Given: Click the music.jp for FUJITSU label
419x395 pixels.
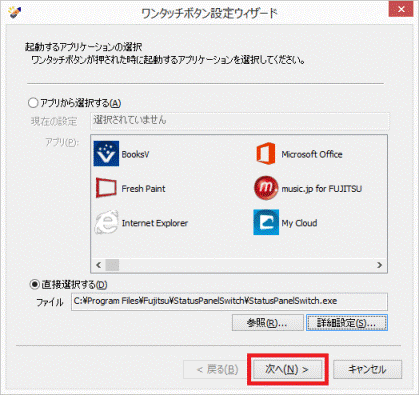Looking at the screenshot, I should click(x=321, y=189).
